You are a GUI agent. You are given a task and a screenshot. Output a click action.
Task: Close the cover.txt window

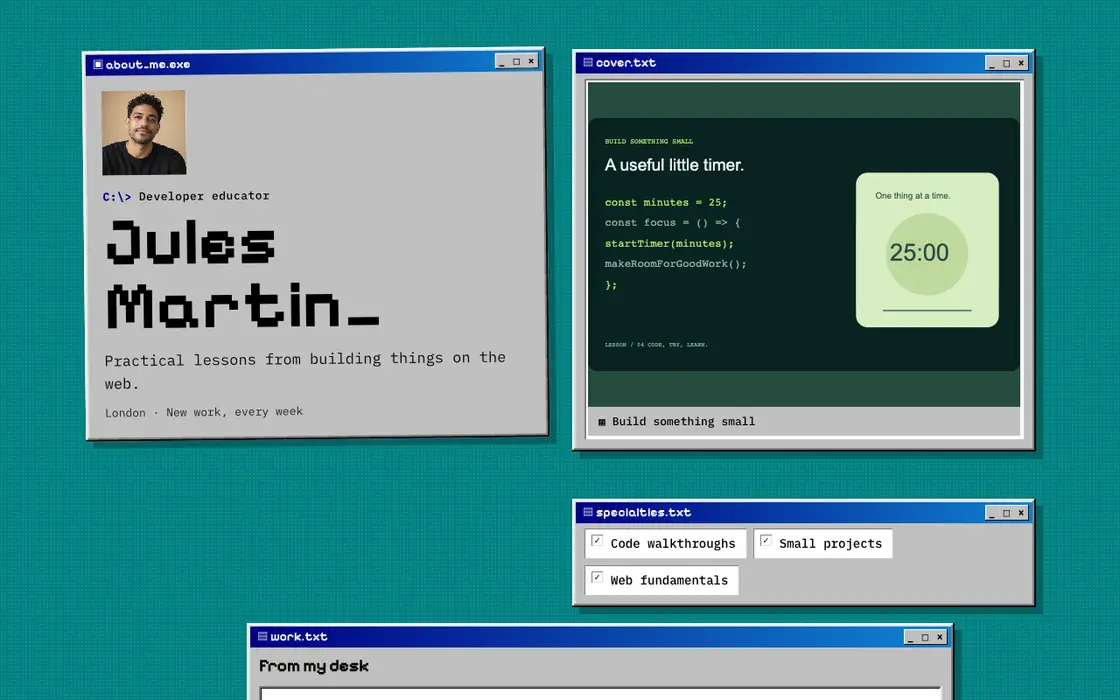point(1021,63)
